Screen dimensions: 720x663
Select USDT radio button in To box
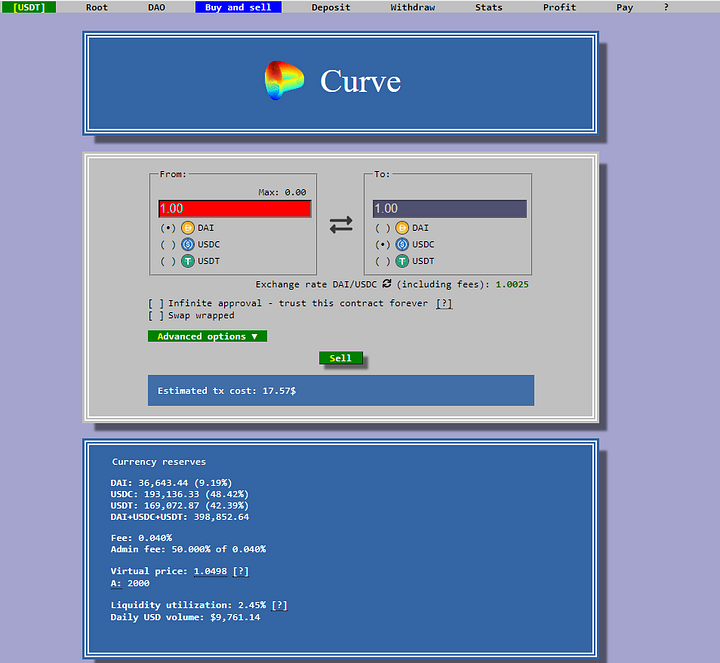[x=382, y=261]
